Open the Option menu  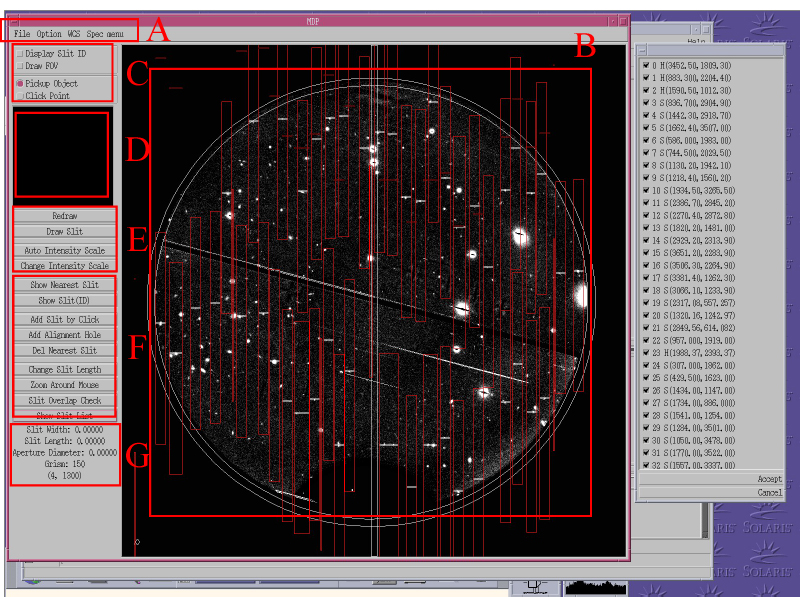(x=49, y=34)
